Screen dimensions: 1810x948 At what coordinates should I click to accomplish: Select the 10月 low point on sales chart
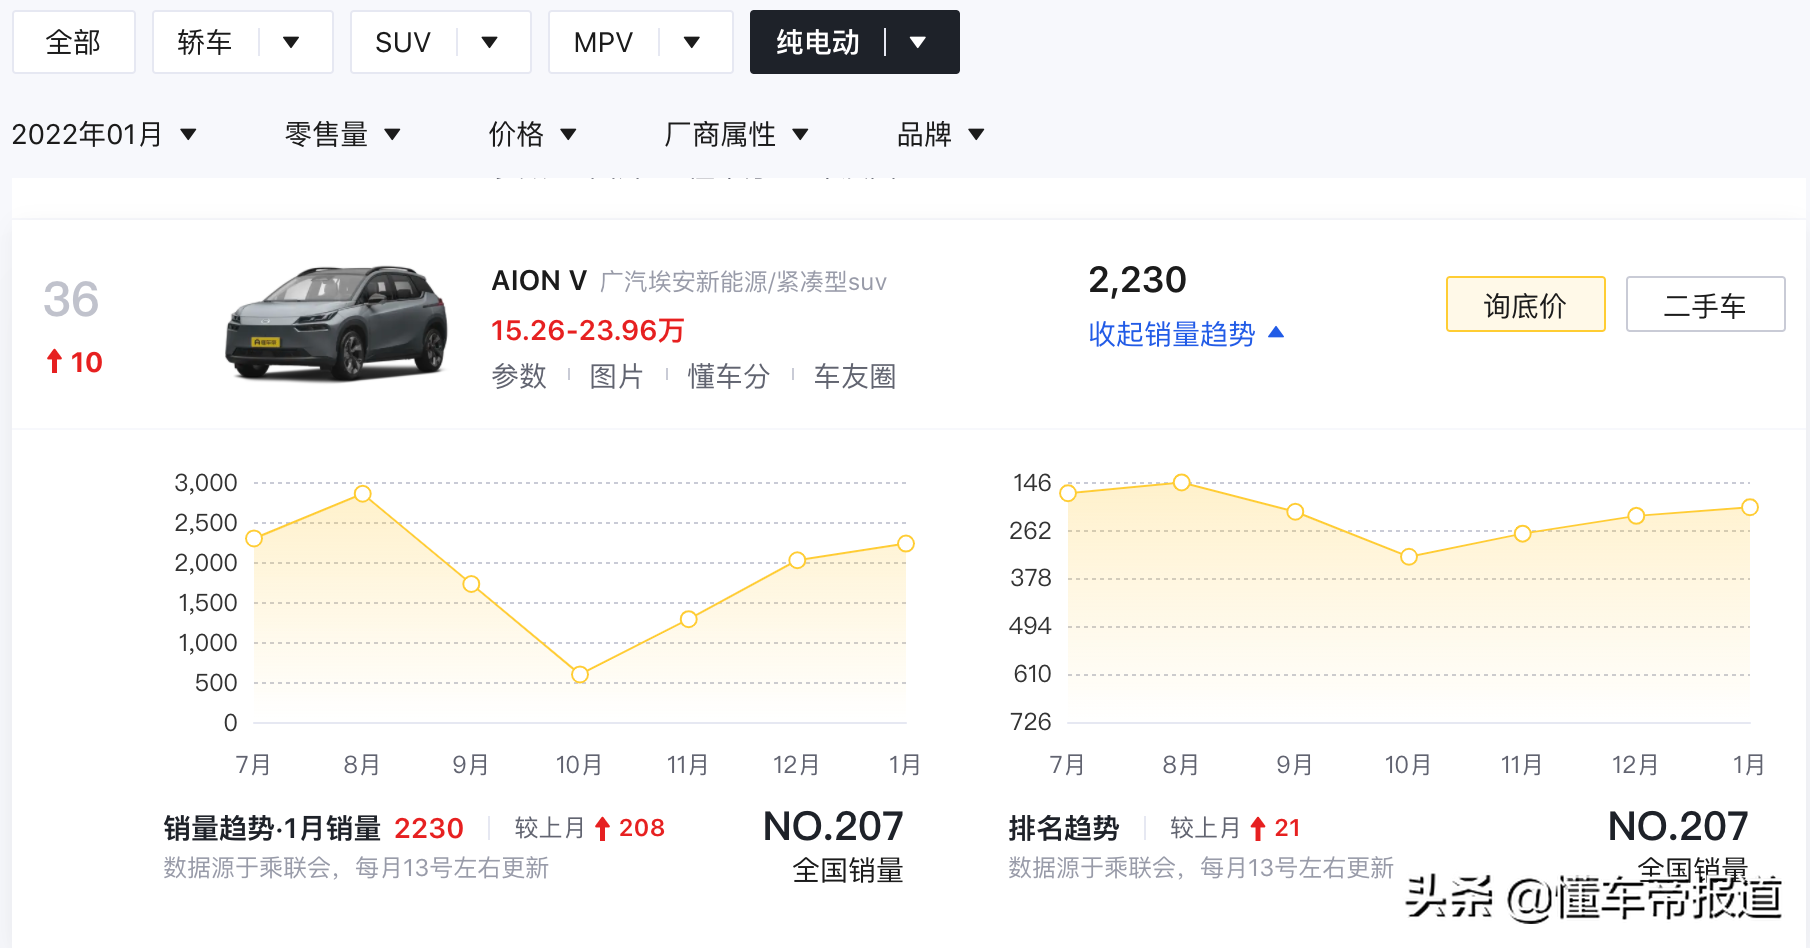(x=580, y=675)
